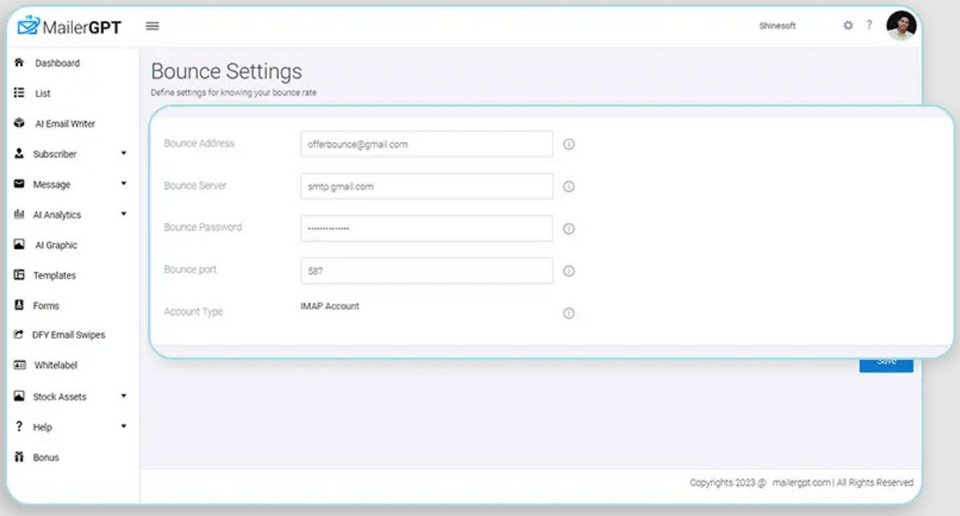Expand the Subscriber menu arrow
The image size is (960, 516).
[124, 153]
